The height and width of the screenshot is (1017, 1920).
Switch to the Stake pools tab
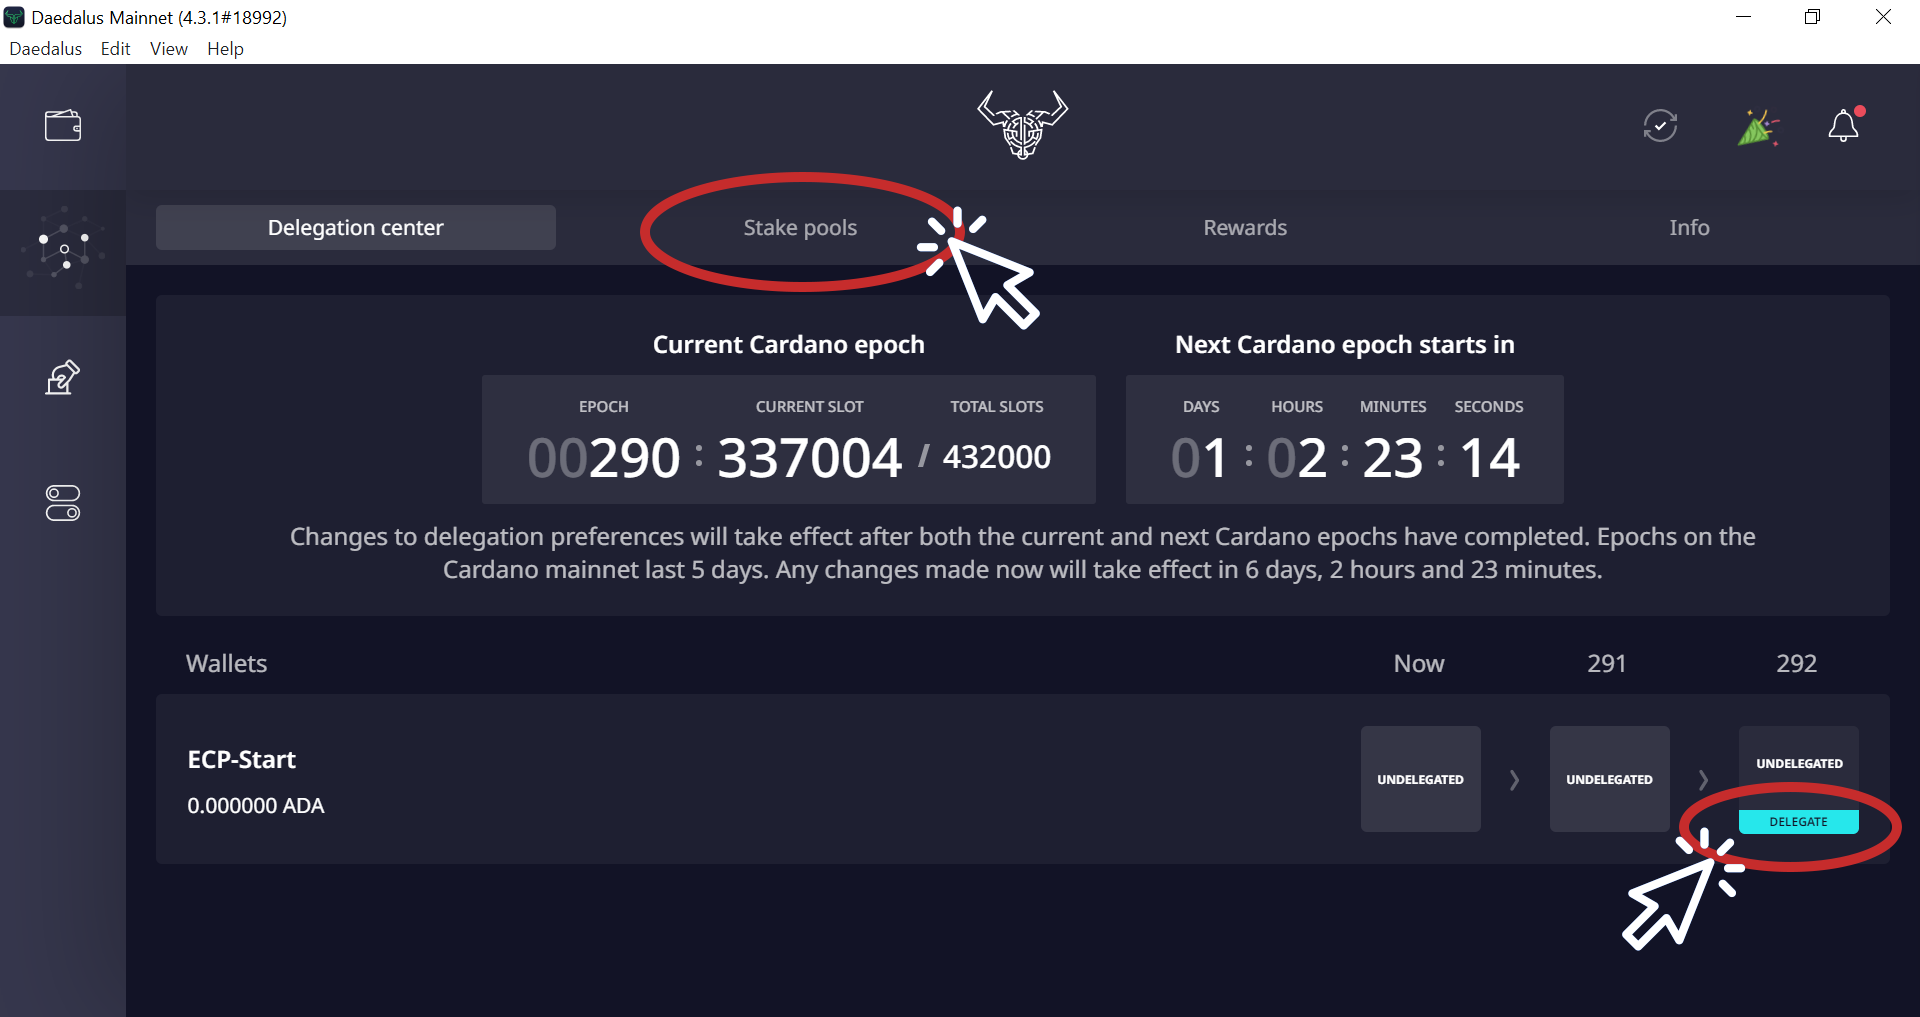tap(800, 228)
